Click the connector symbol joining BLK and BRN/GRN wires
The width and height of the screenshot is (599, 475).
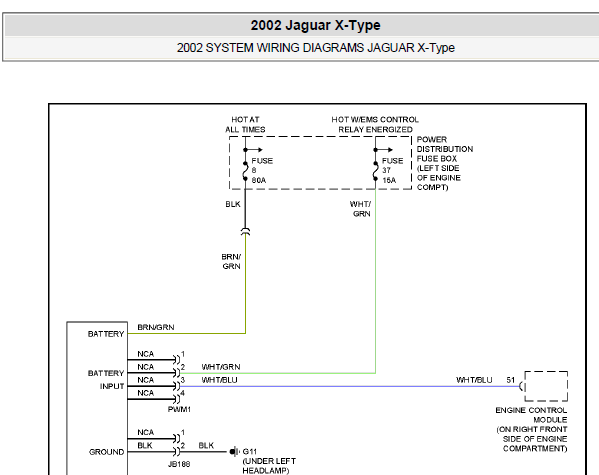click(x=245, y=231)
